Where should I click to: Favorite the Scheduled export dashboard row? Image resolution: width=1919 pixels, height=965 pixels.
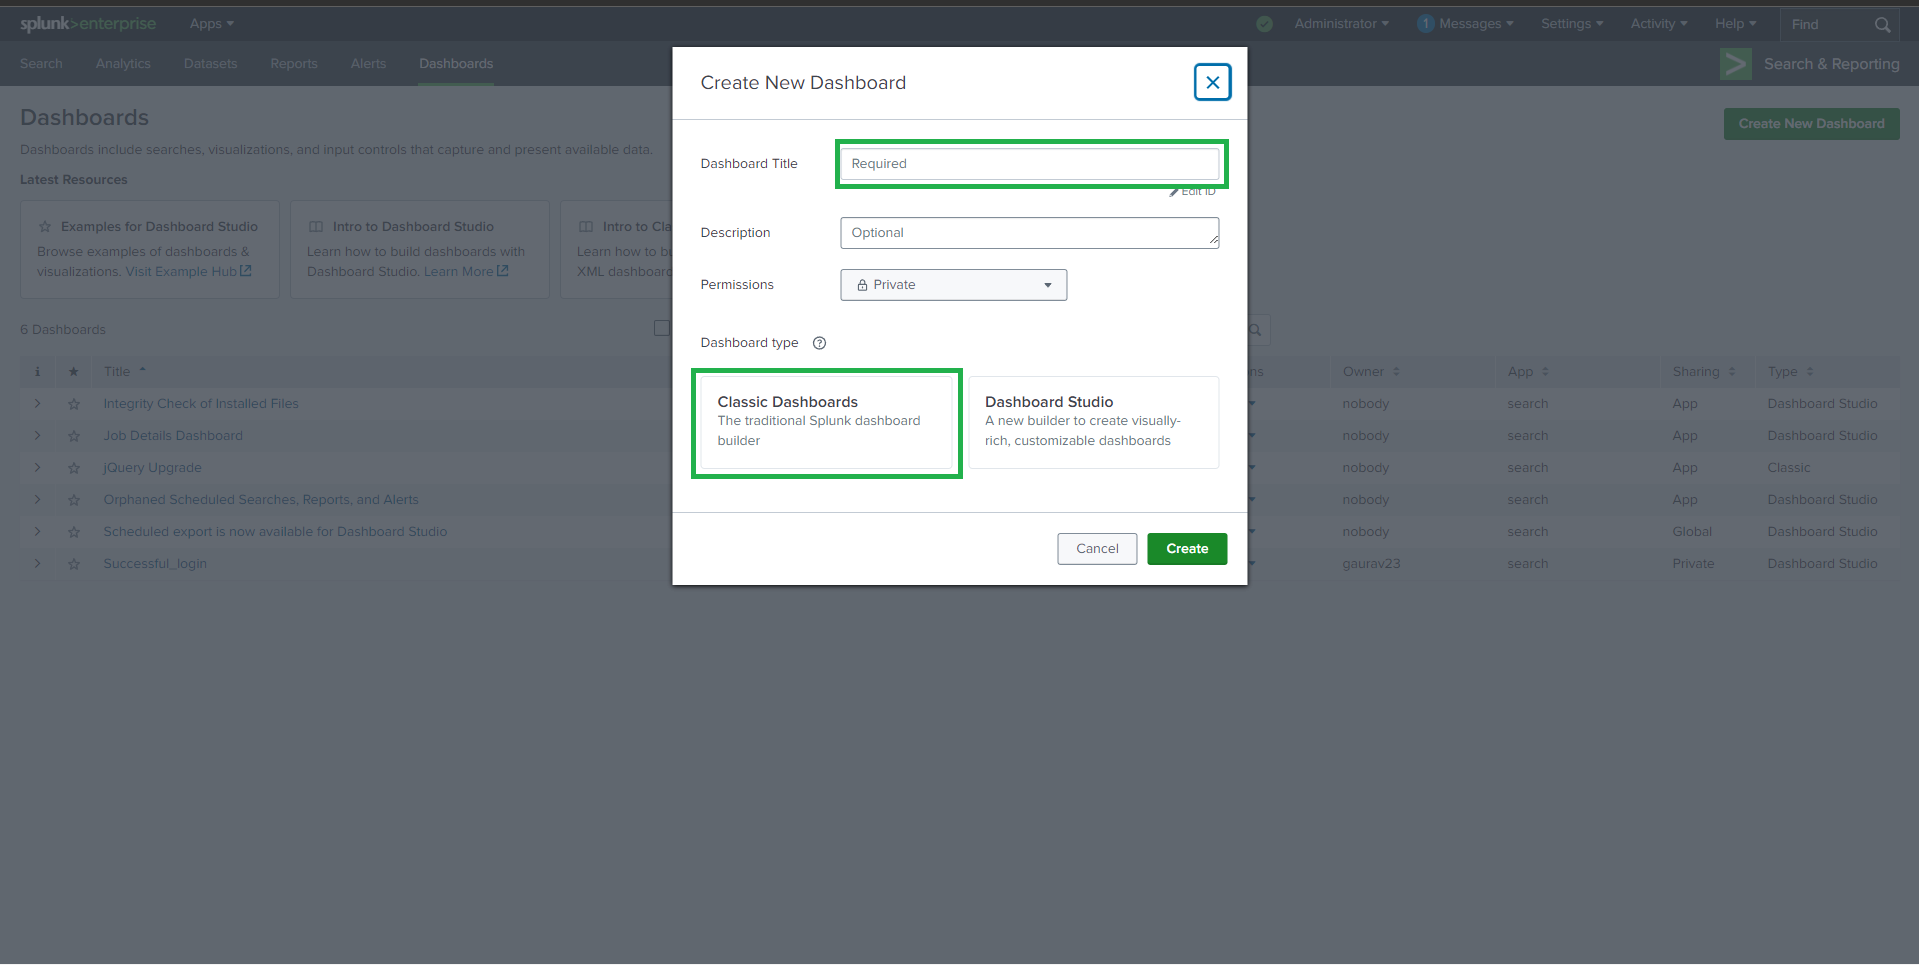(x=74, y=532)
